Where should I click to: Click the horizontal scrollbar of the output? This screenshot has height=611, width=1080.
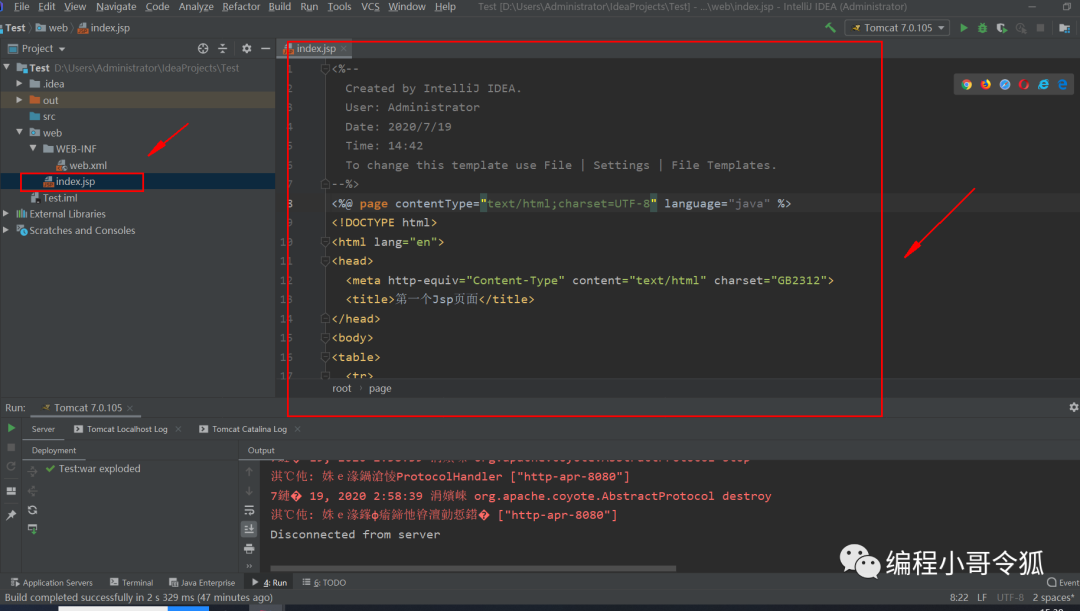(x=472, y=568)
